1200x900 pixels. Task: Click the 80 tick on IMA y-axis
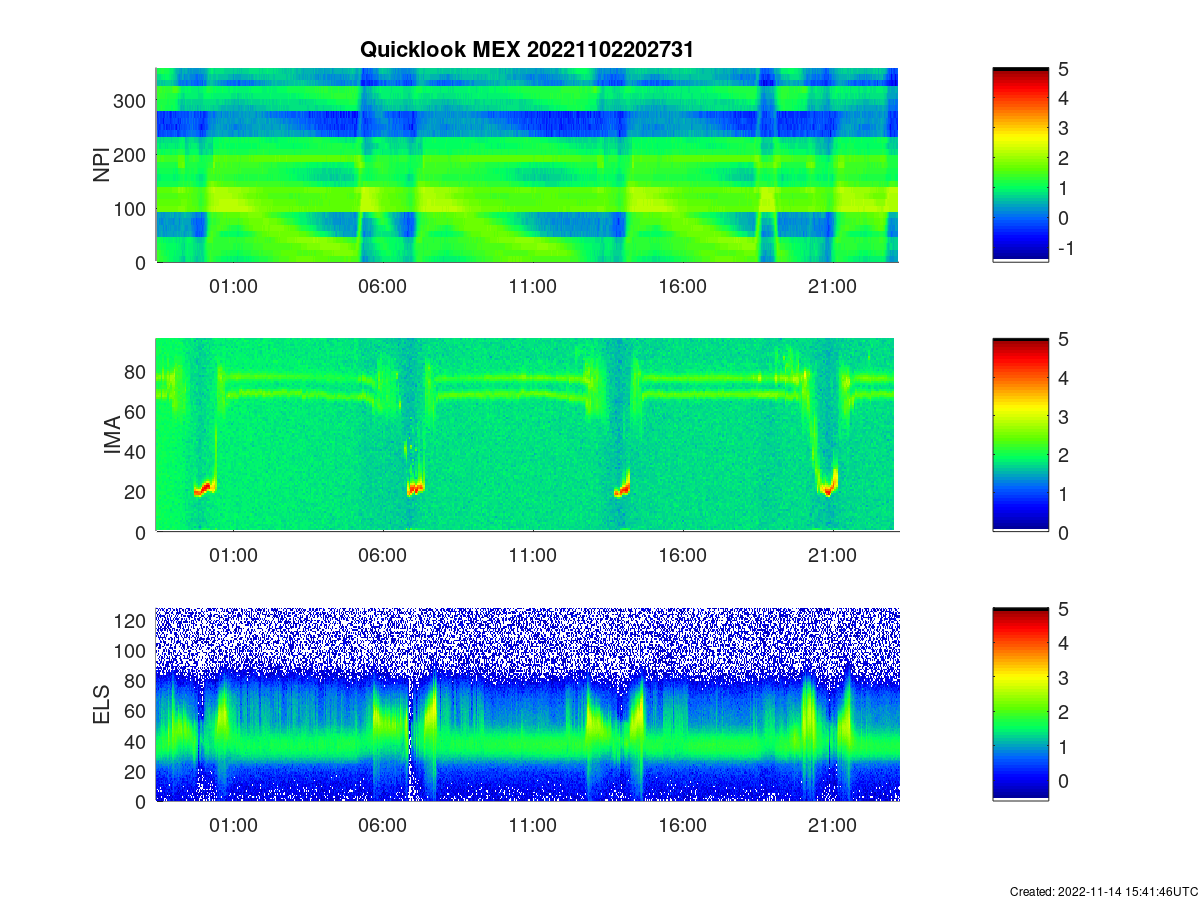point(136,371)
